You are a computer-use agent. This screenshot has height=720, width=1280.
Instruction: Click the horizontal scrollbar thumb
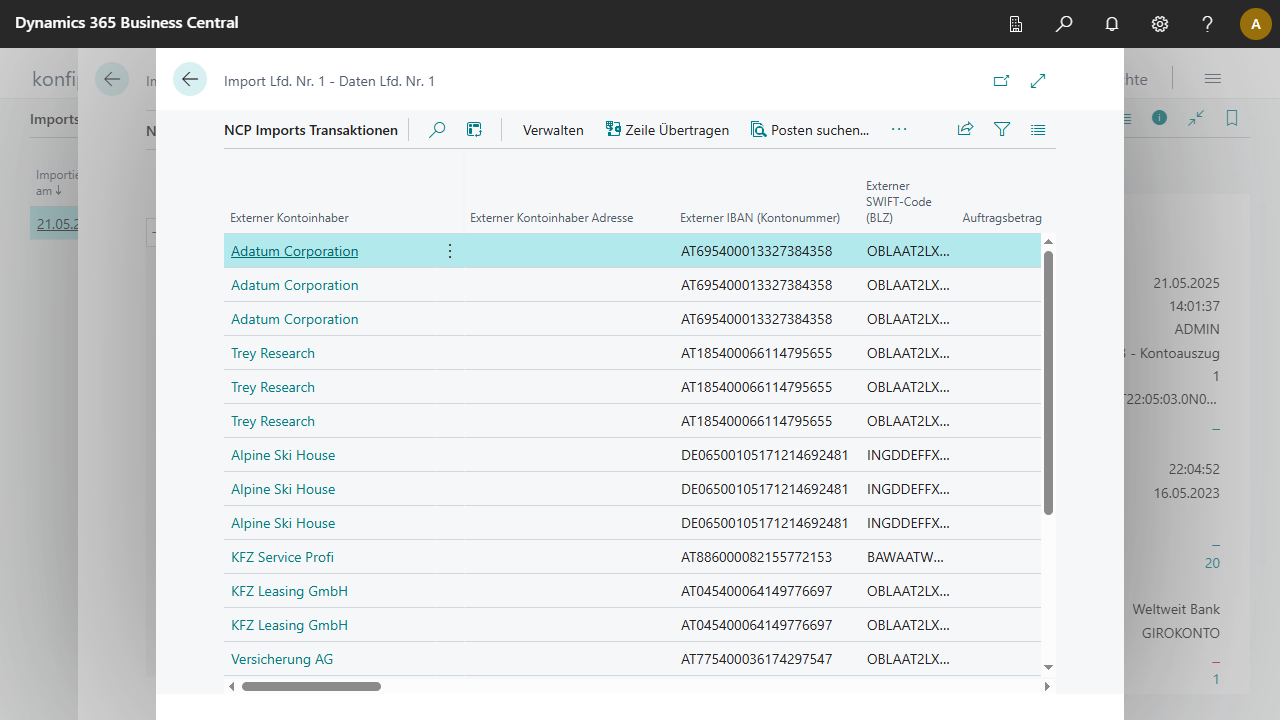pos(311,687)
